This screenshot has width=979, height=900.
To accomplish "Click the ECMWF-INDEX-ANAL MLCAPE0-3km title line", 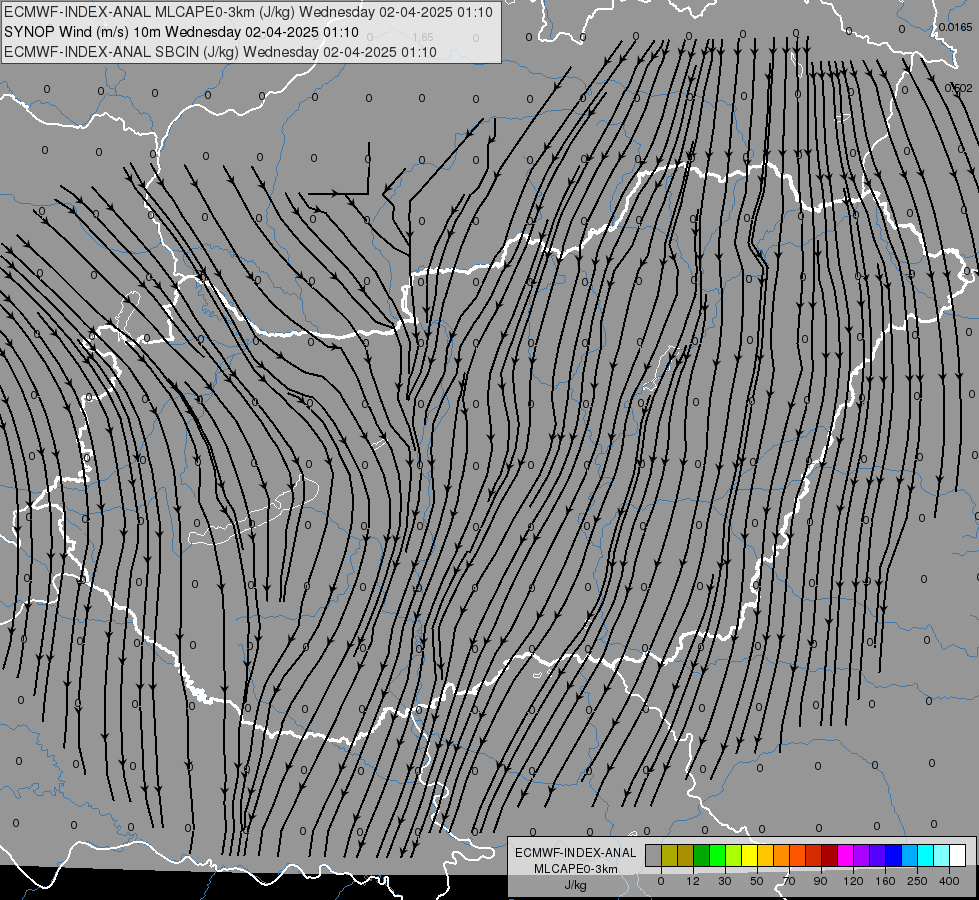I will coord(248,12).
